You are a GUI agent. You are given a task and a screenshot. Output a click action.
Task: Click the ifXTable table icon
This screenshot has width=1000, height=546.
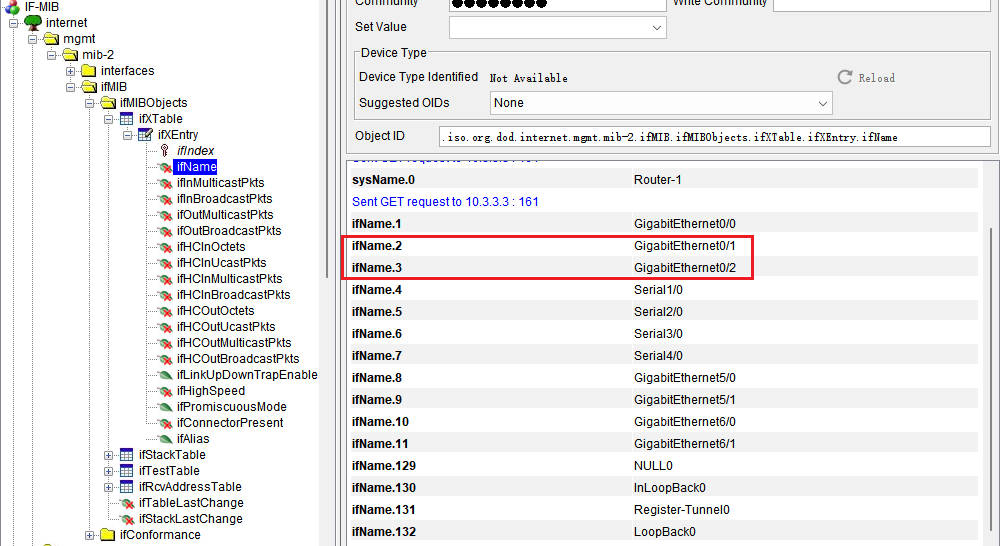coord(127,119)
